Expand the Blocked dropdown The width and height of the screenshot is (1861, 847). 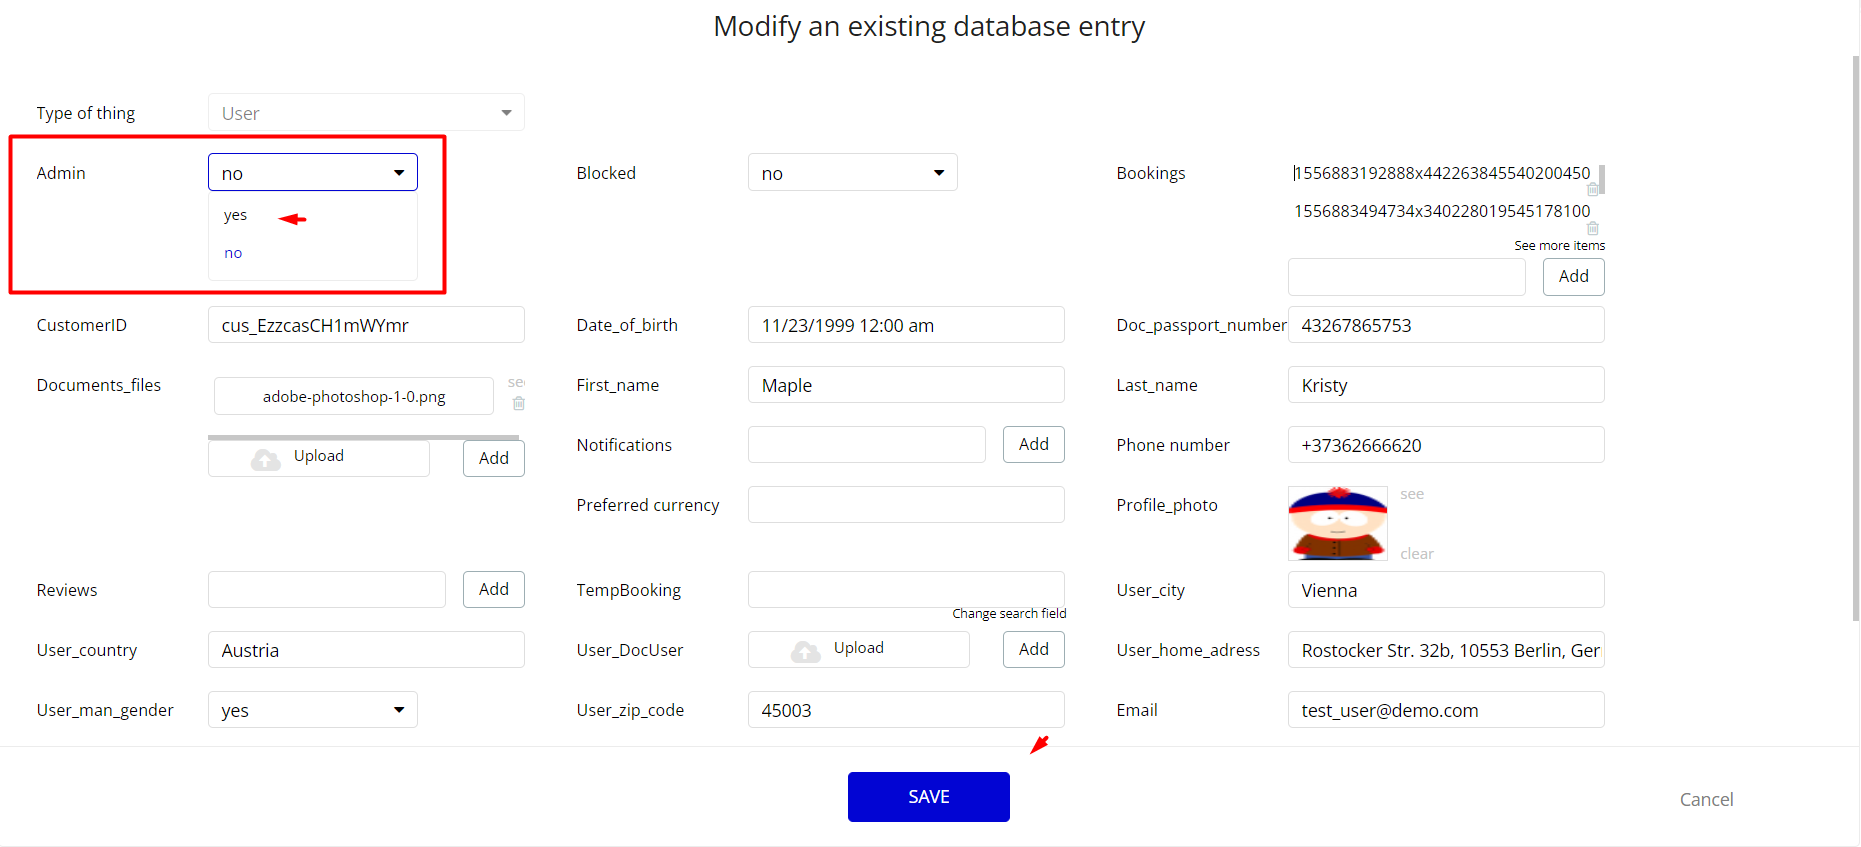(x=938, y=173)
